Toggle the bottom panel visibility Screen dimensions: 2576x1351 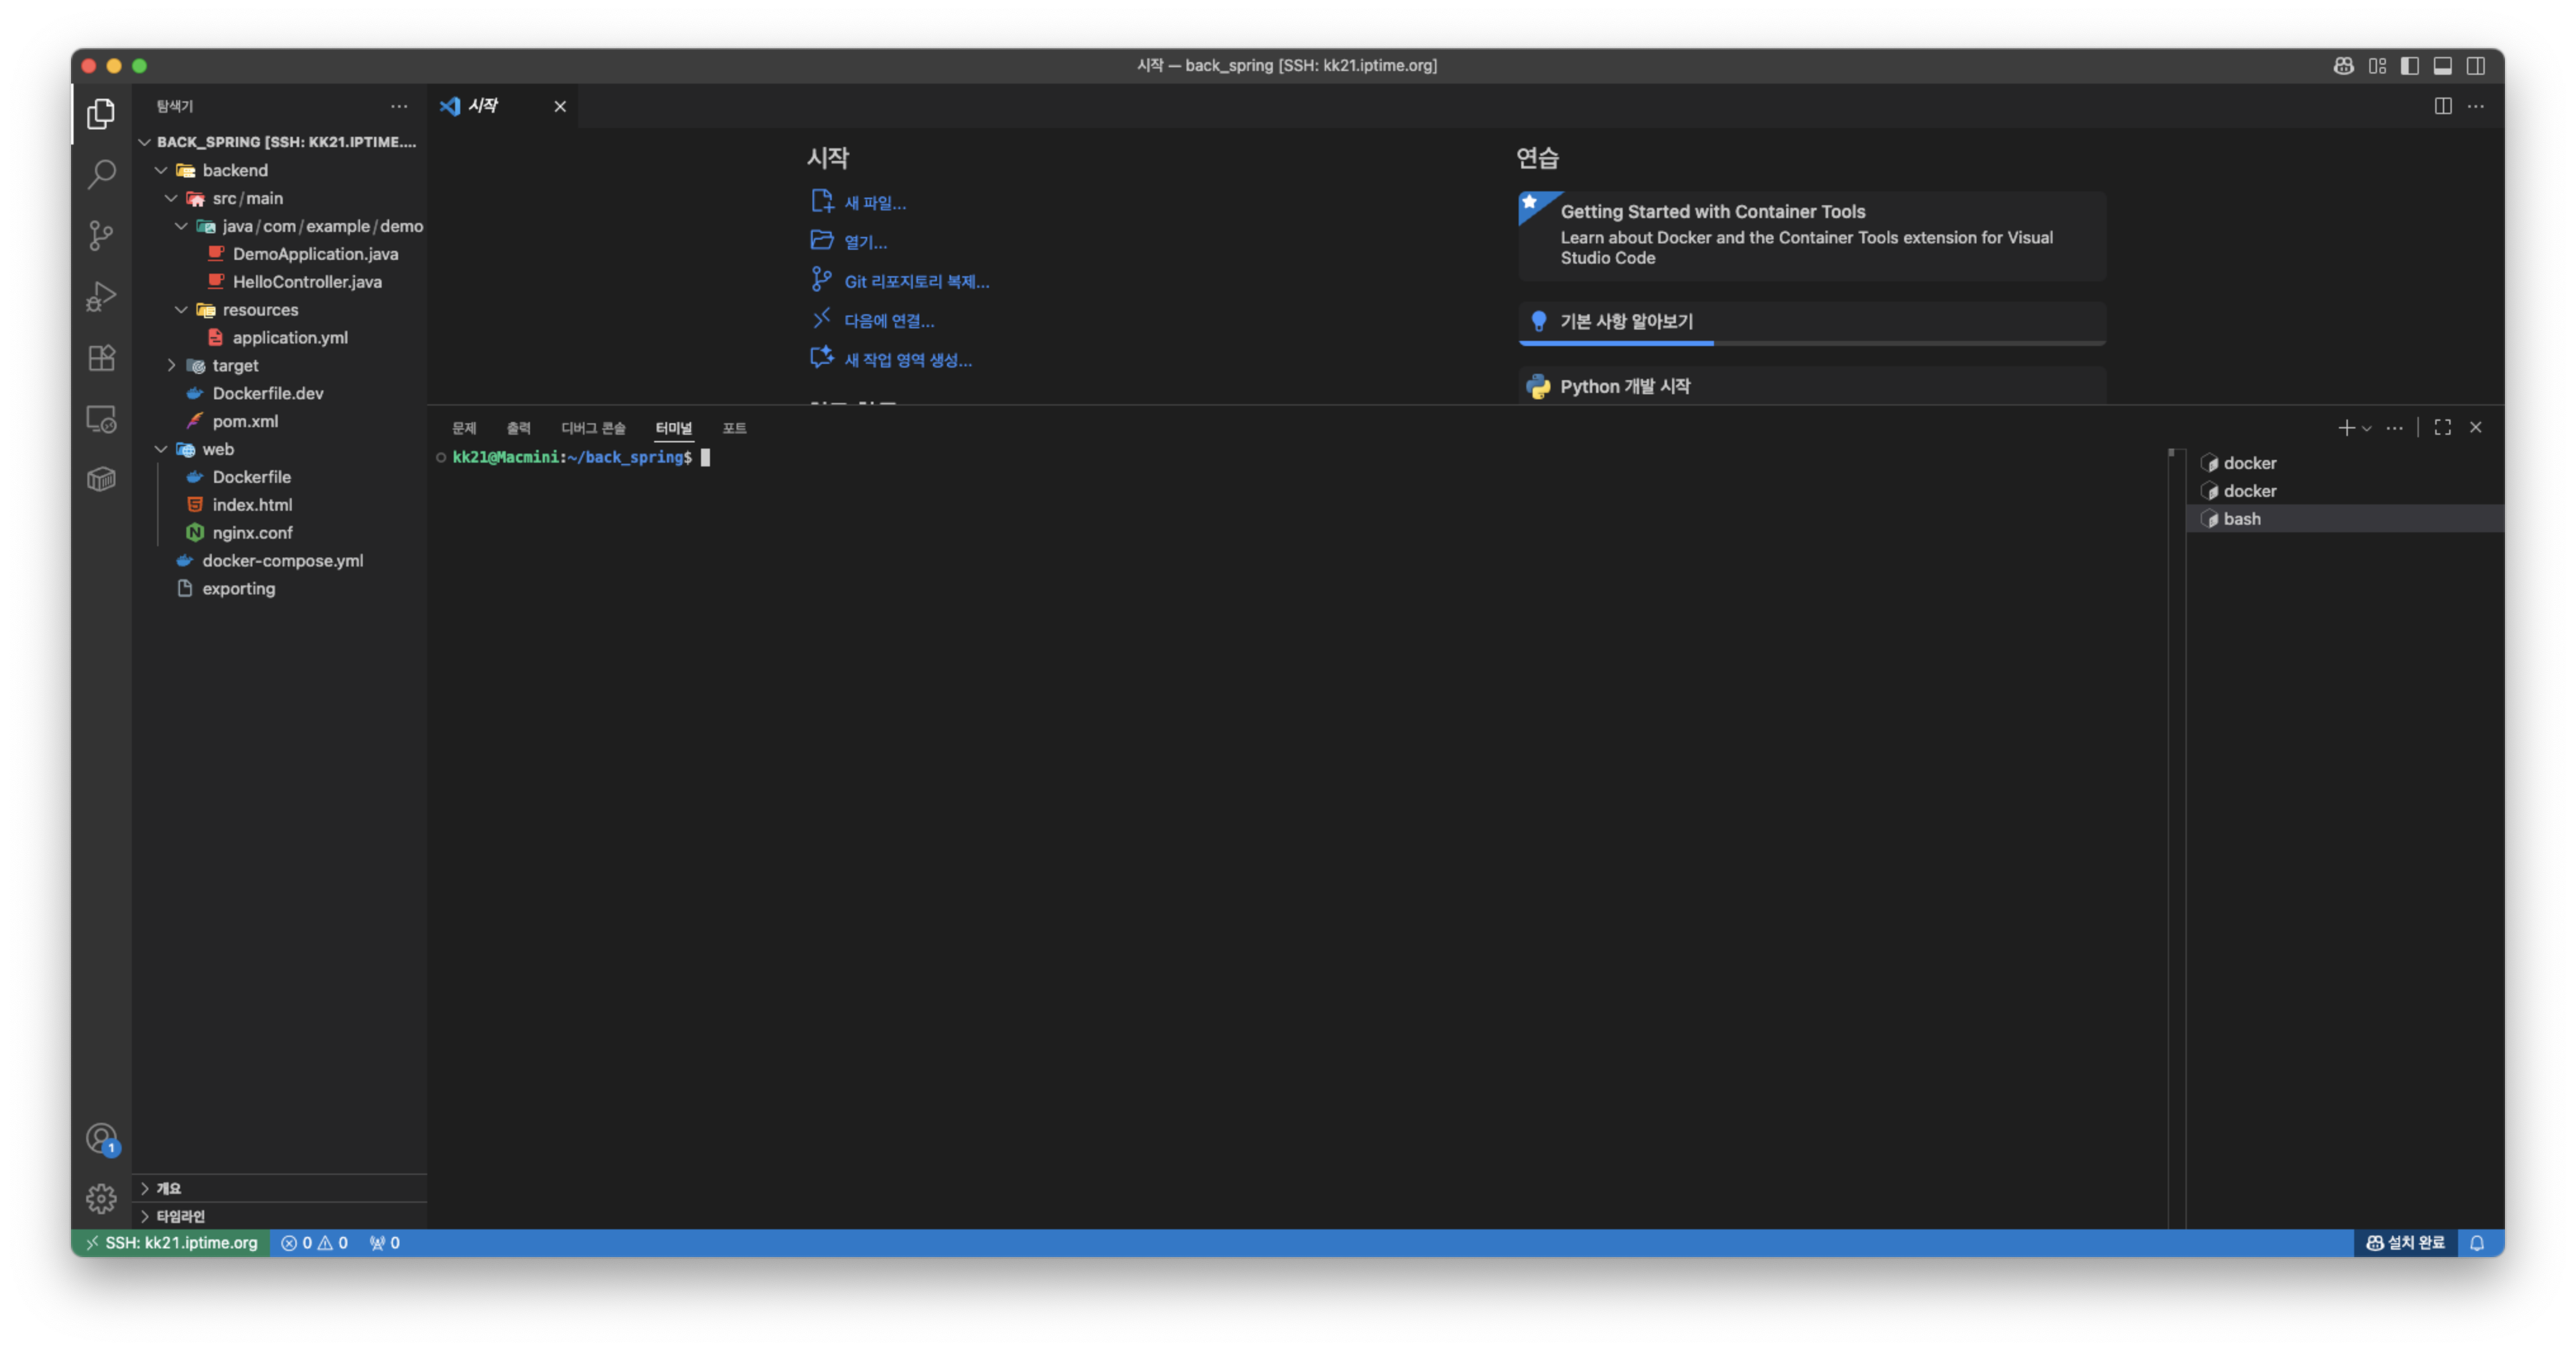(2443, 66)
